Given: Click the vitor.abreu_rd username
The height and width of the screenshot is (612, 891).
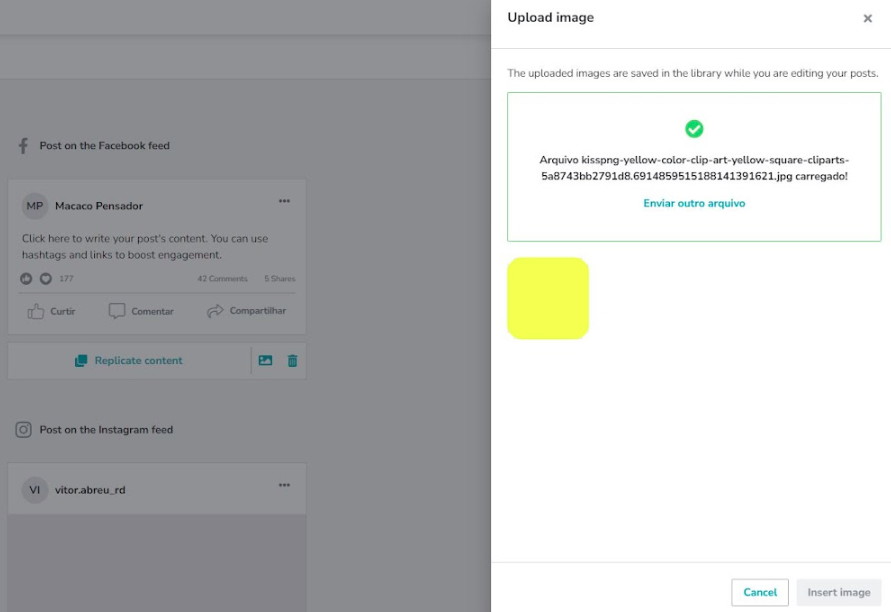Looking at the screenshot, I should pos(90,490).
